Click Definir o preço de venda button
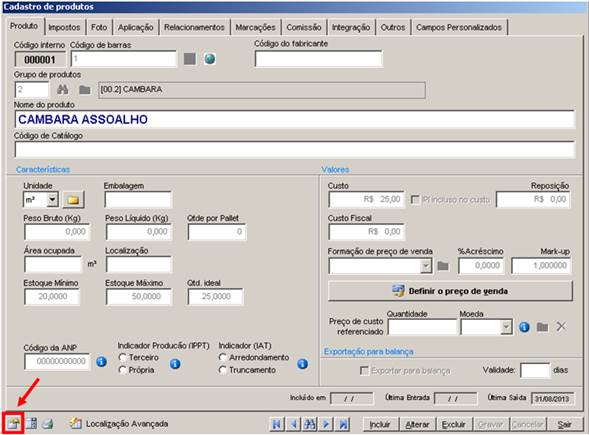 click(x=450, y=291)
